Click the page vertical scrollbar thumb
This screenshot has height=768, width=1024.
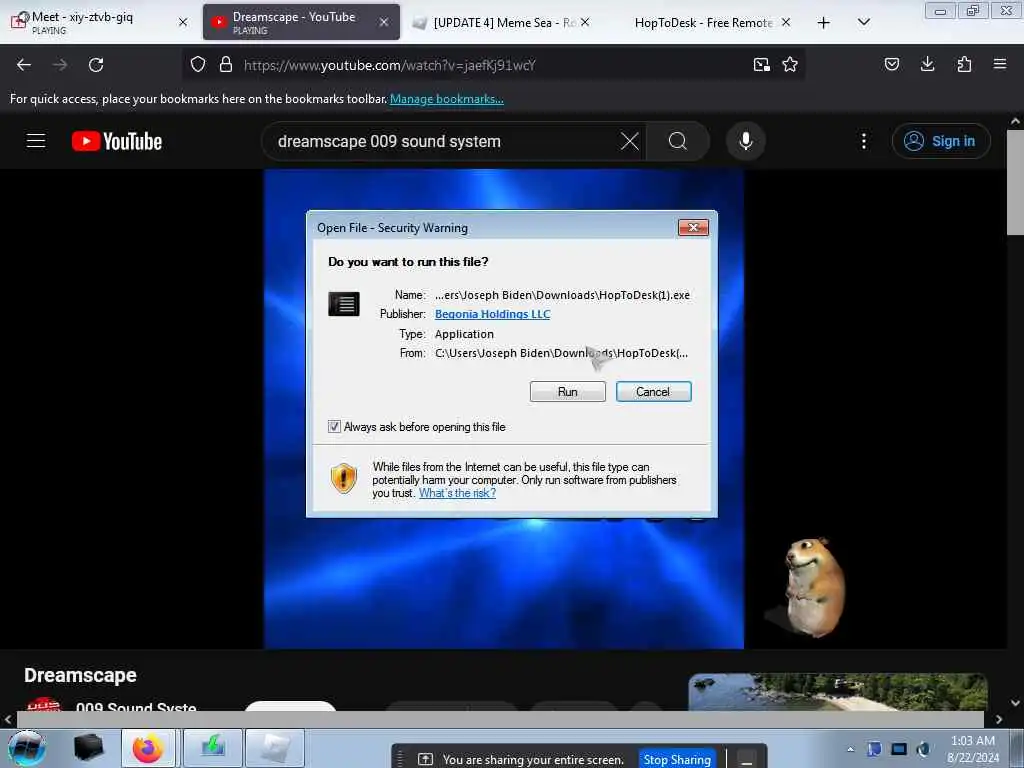[1015, 182]
